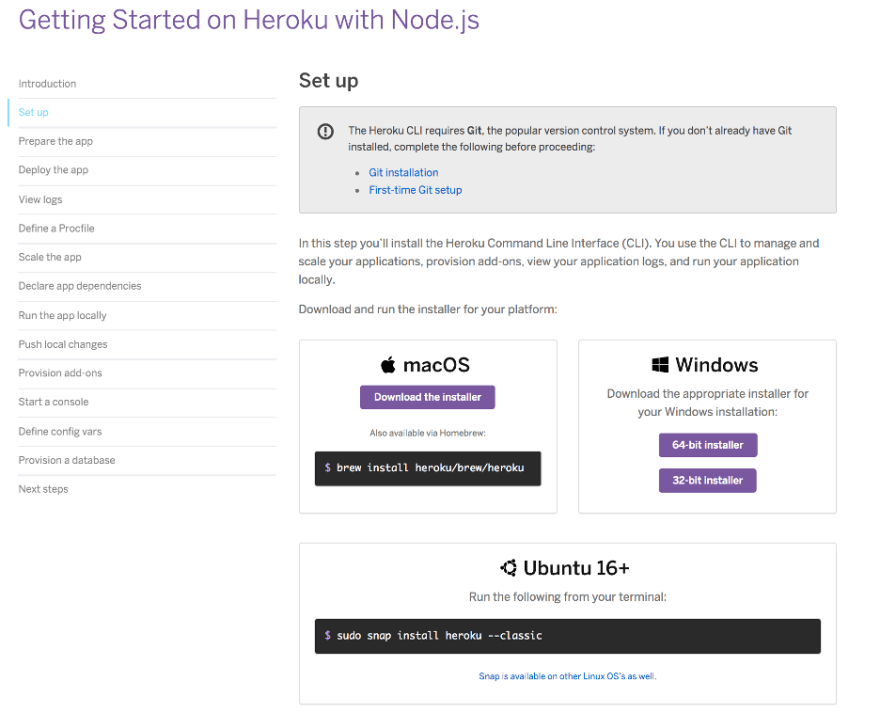Open the Git installation link
This screenshot has height=713, width=880.
point(404,172)
